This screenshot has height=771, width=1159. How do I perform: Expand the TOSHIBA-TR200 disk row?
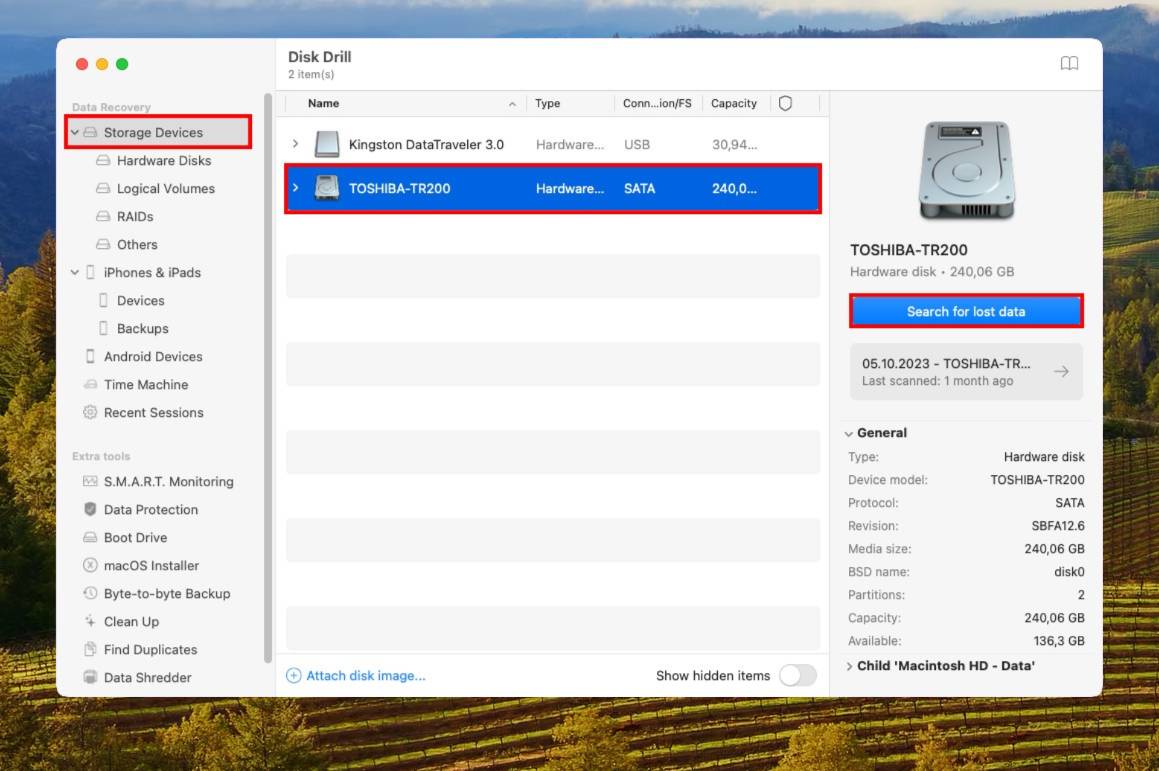click(x=295, y=188)
